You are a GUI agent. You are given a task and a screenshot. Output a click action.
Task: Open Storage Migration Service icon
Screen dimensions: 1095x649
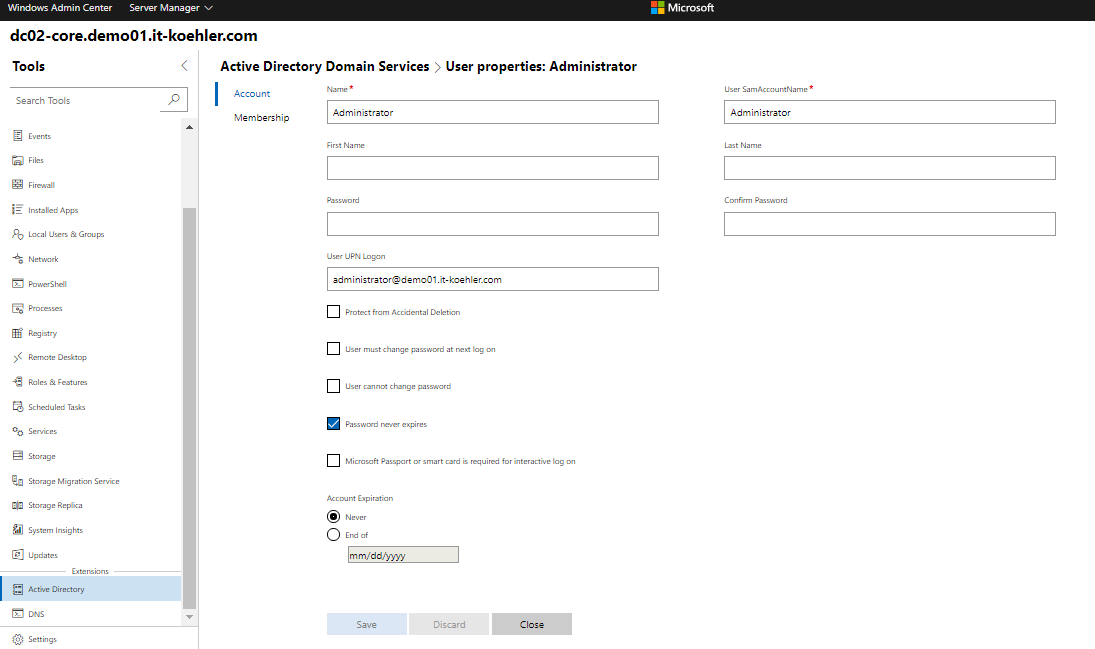[18, 481]
